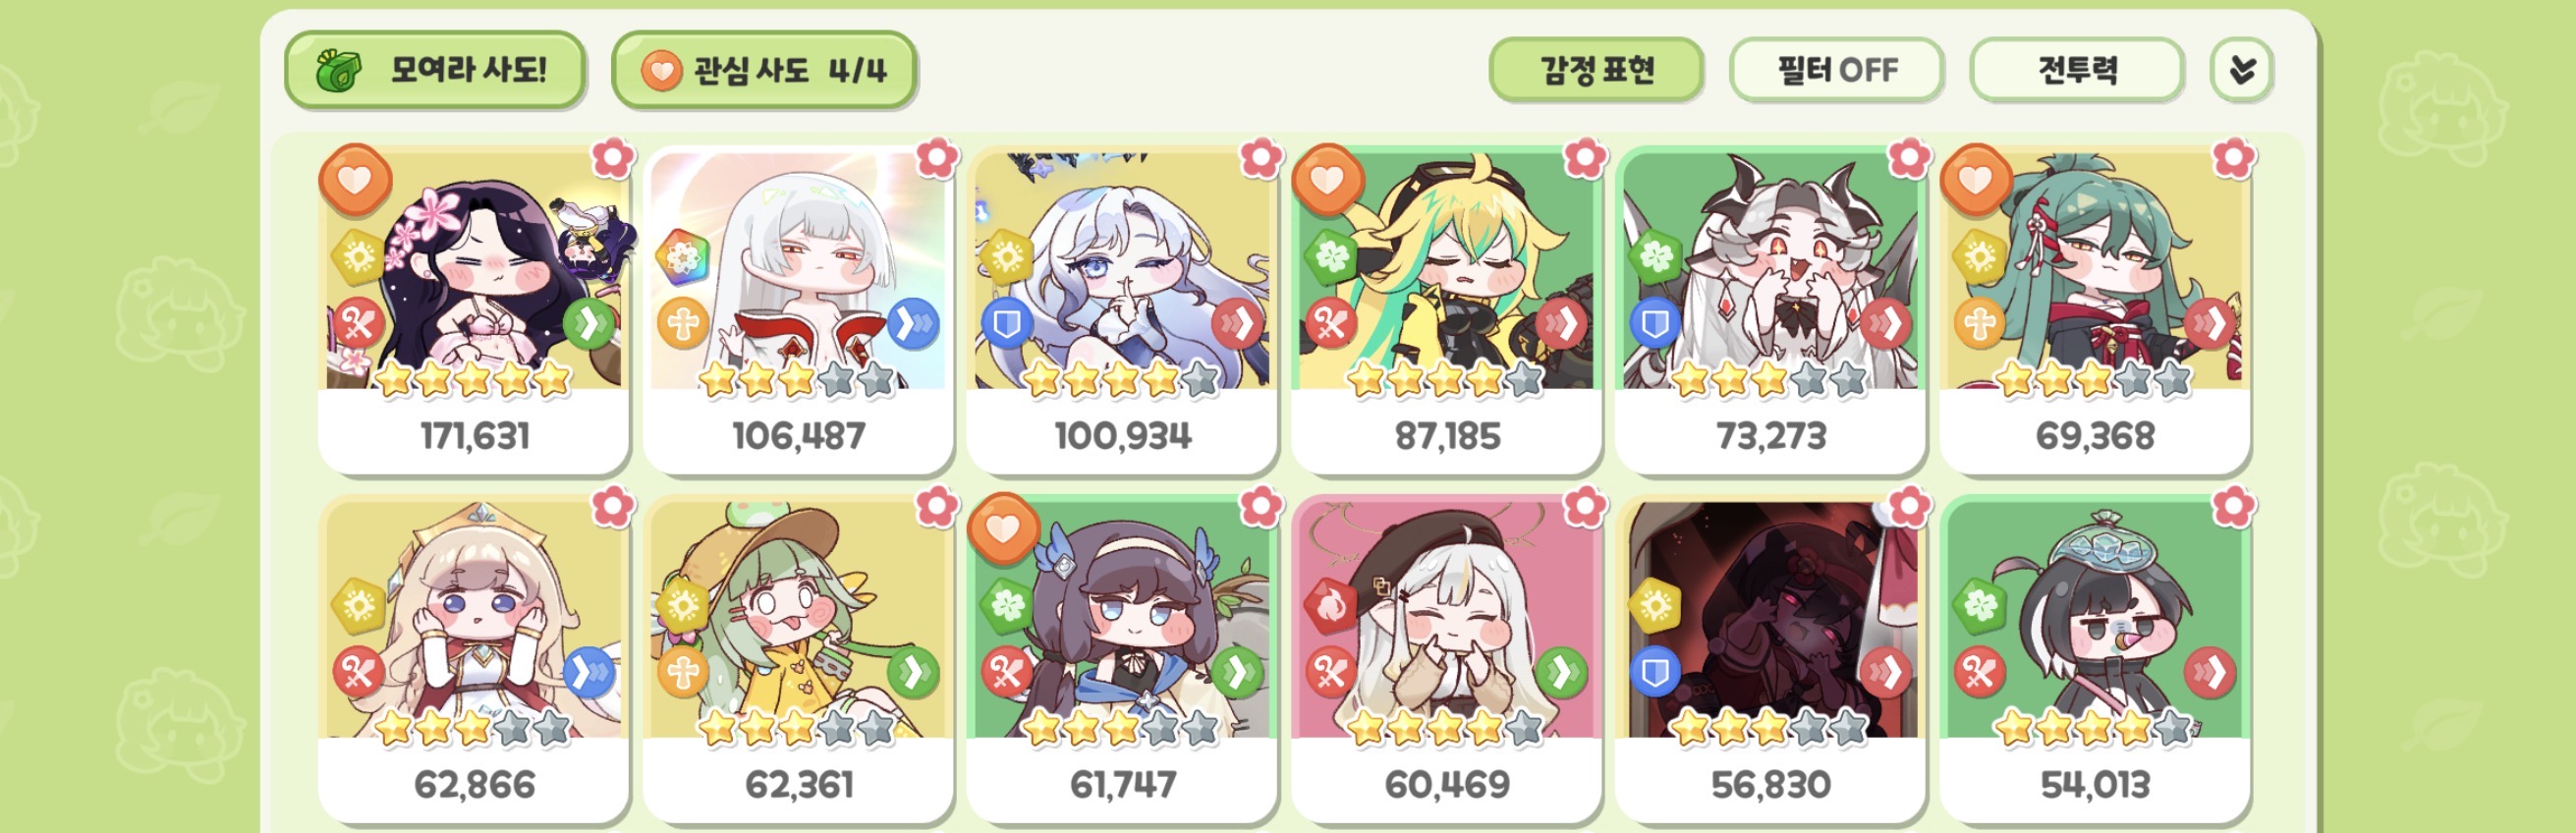
Task: Expand sort order with double-chevron button
Action: tap(2241, 69)
